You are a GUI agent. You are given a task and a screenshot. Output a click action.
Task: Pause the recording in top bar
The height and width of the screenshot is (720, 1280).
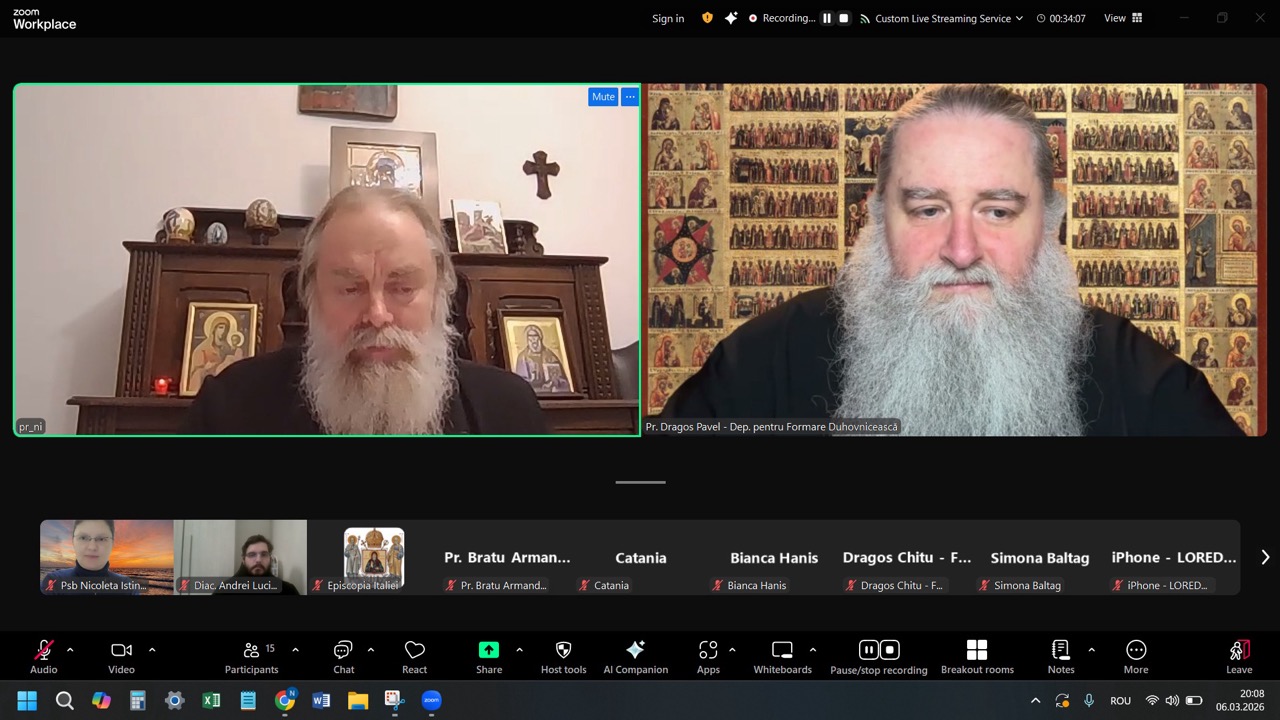pos(827,18)
